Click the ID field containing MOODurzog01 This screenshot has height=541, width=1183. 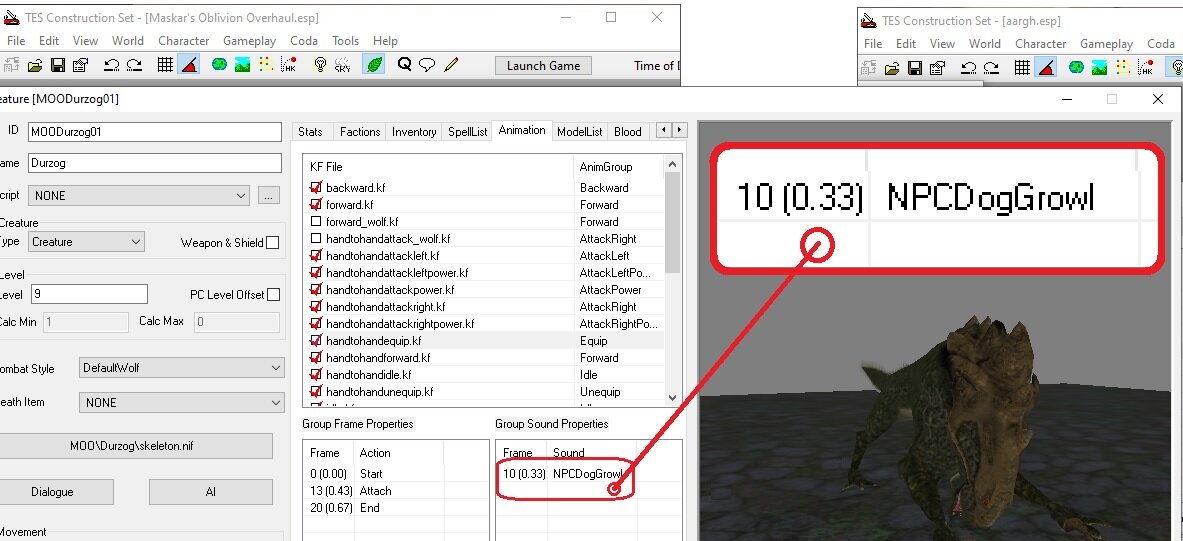click(155, 131)
